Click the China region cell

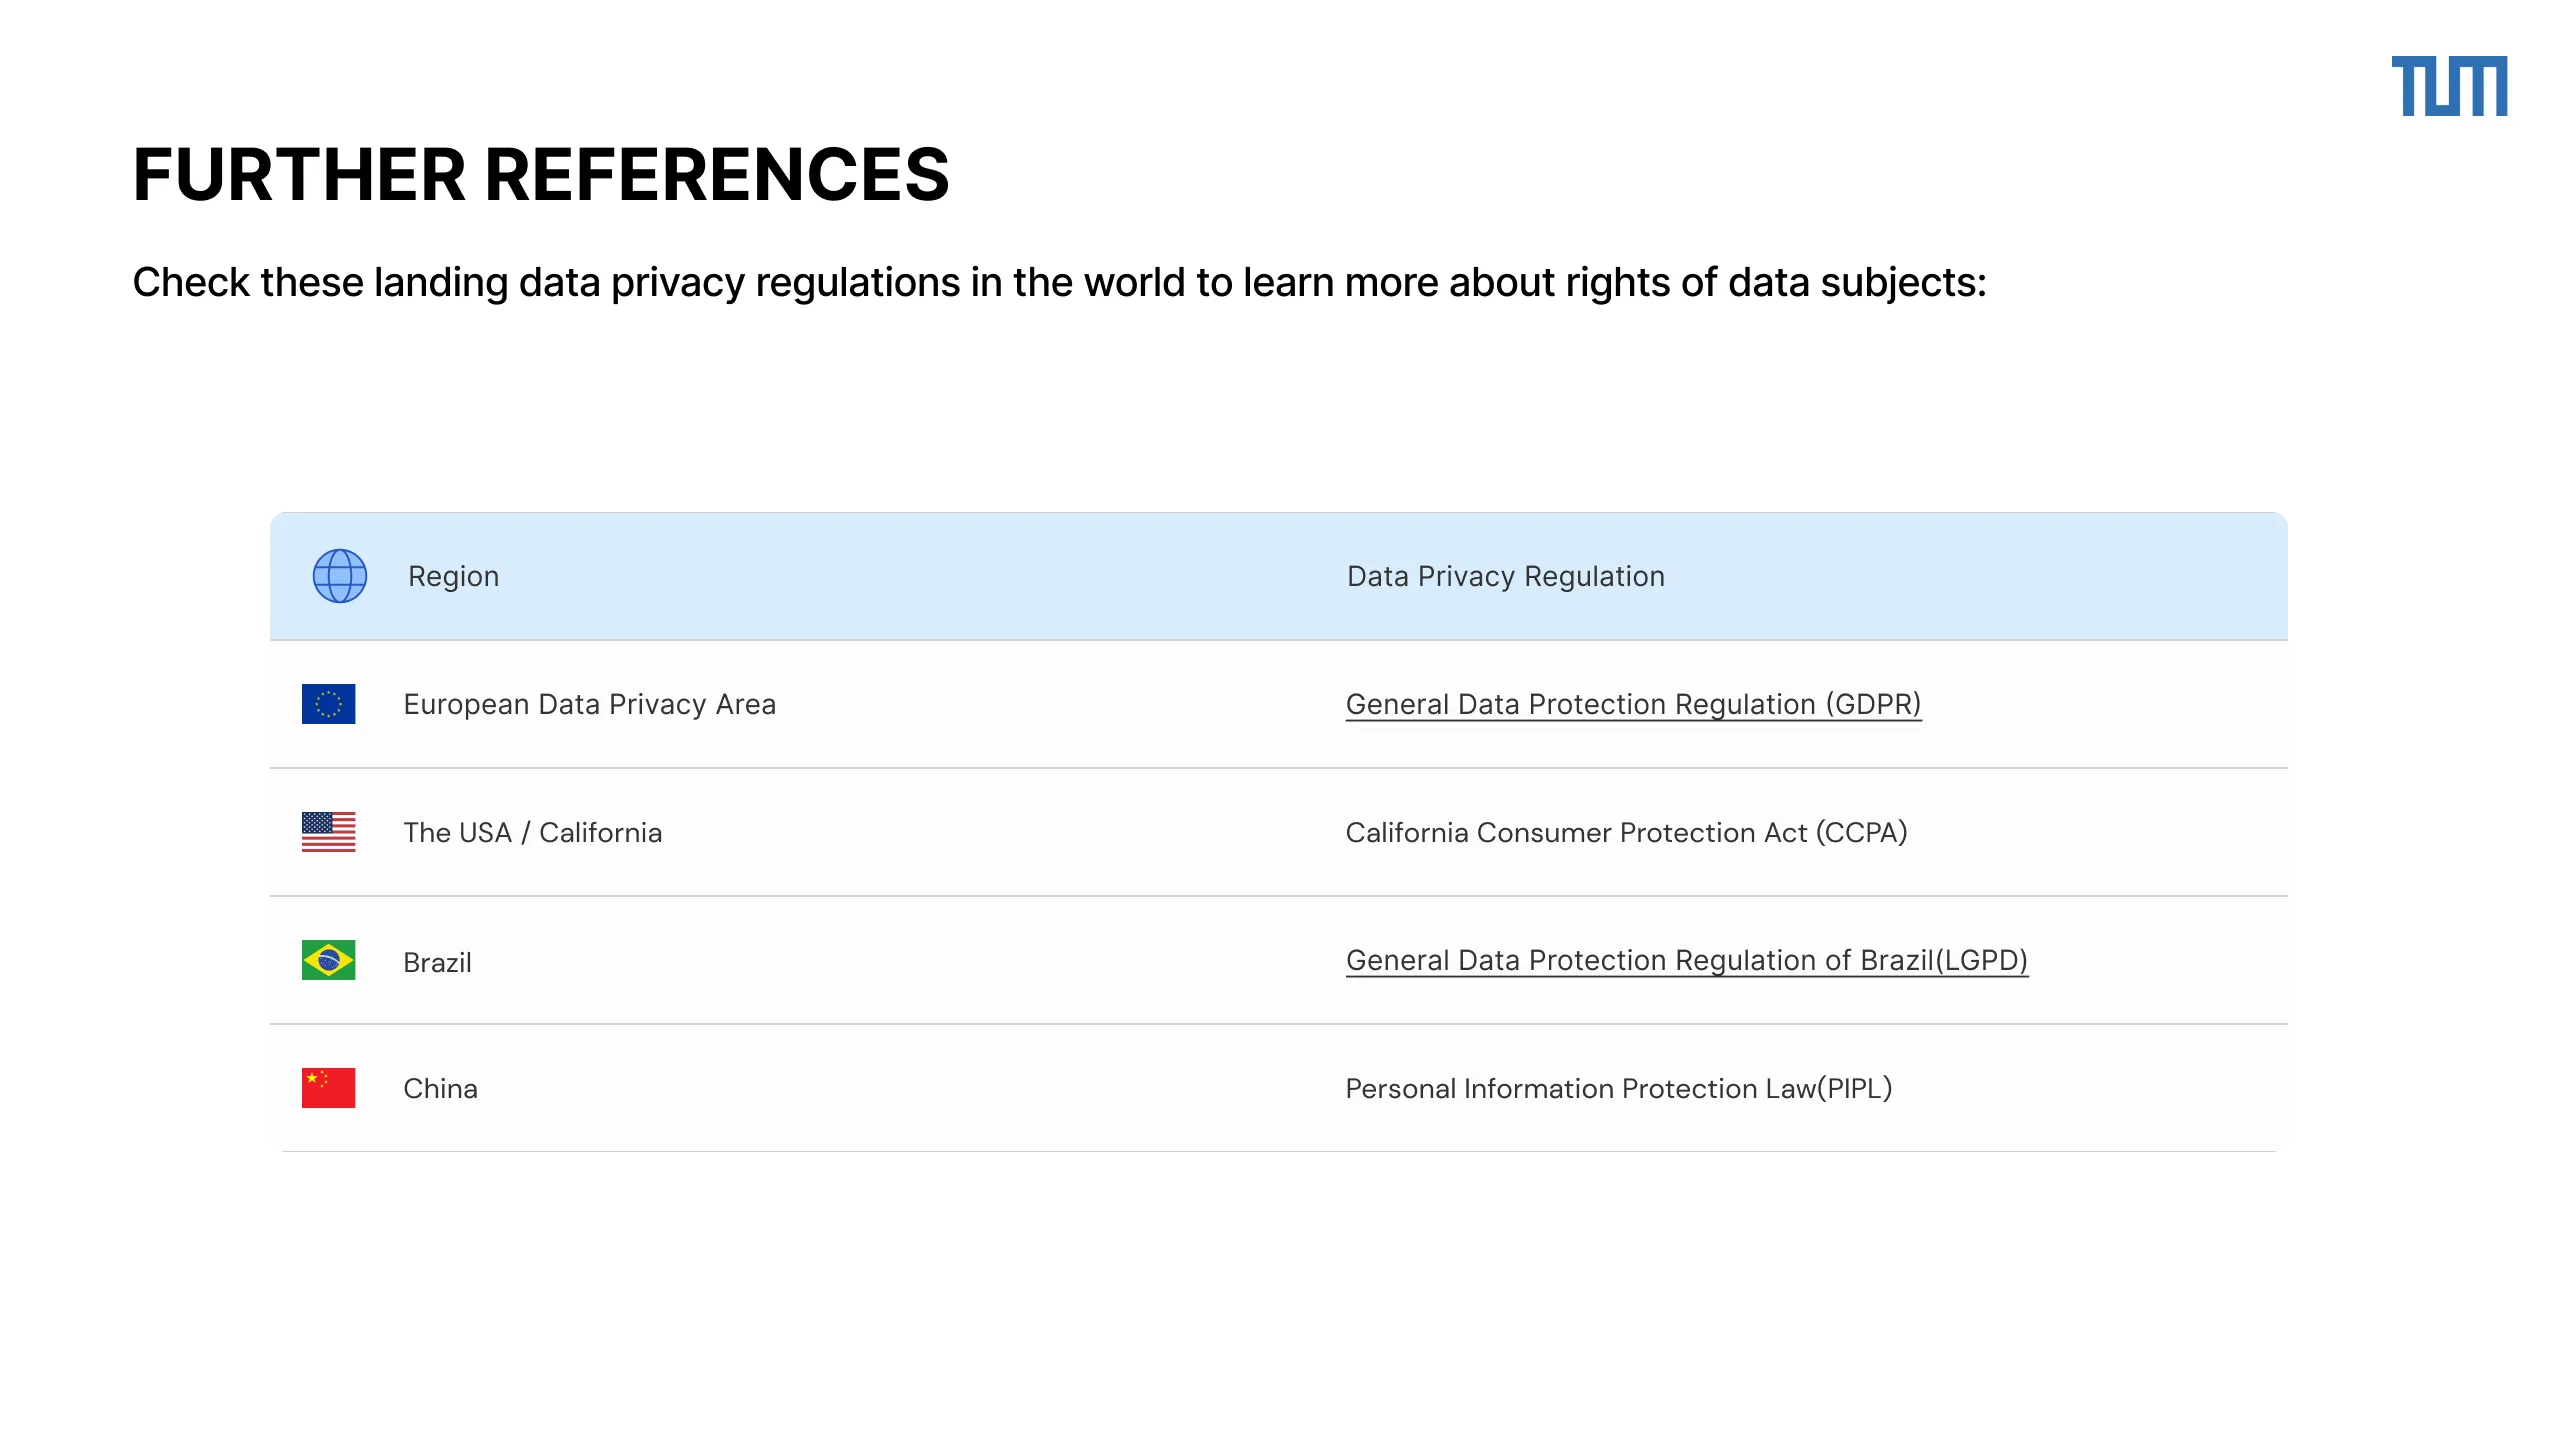440,1088
